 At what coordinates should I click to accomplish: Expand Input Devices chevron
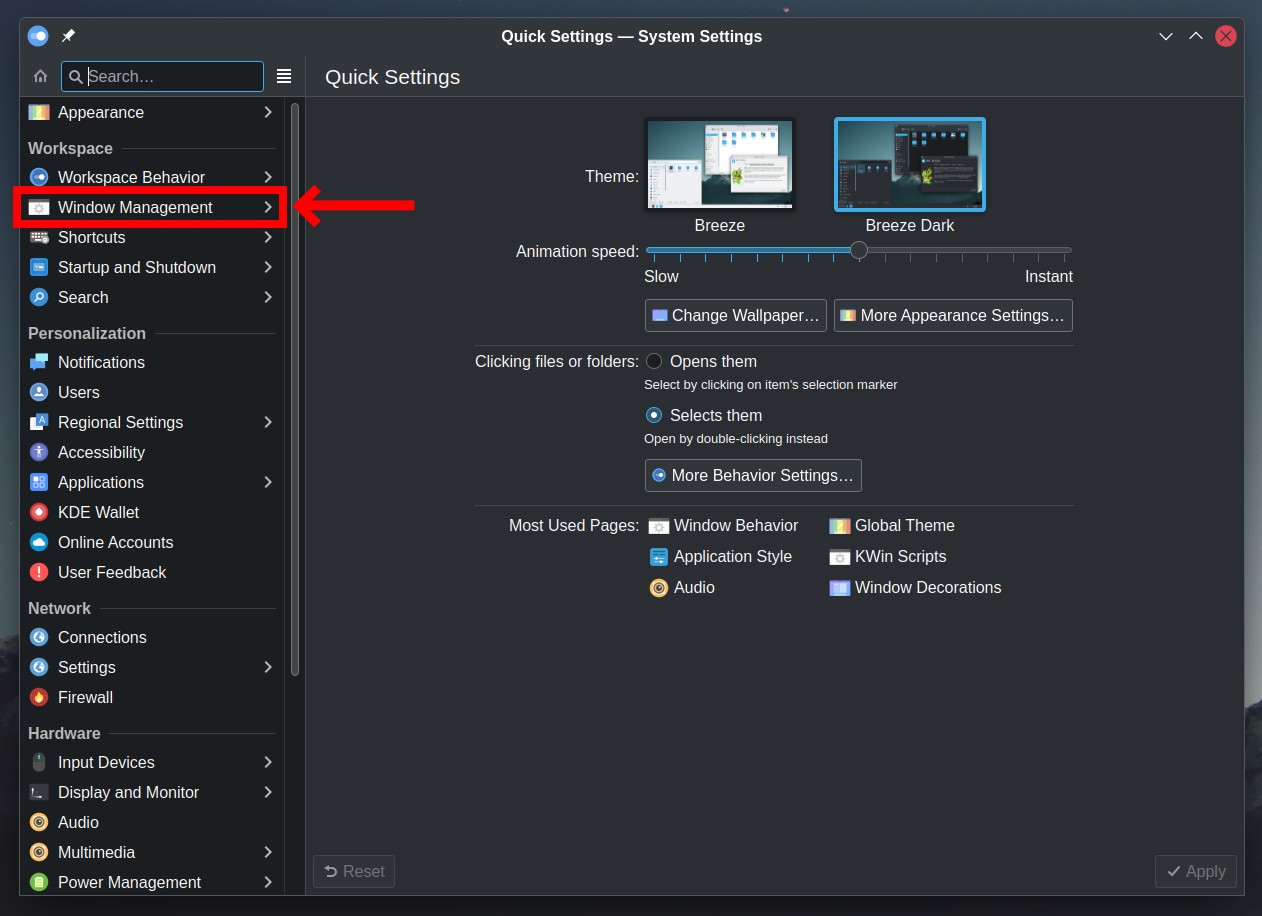(268, 762)
